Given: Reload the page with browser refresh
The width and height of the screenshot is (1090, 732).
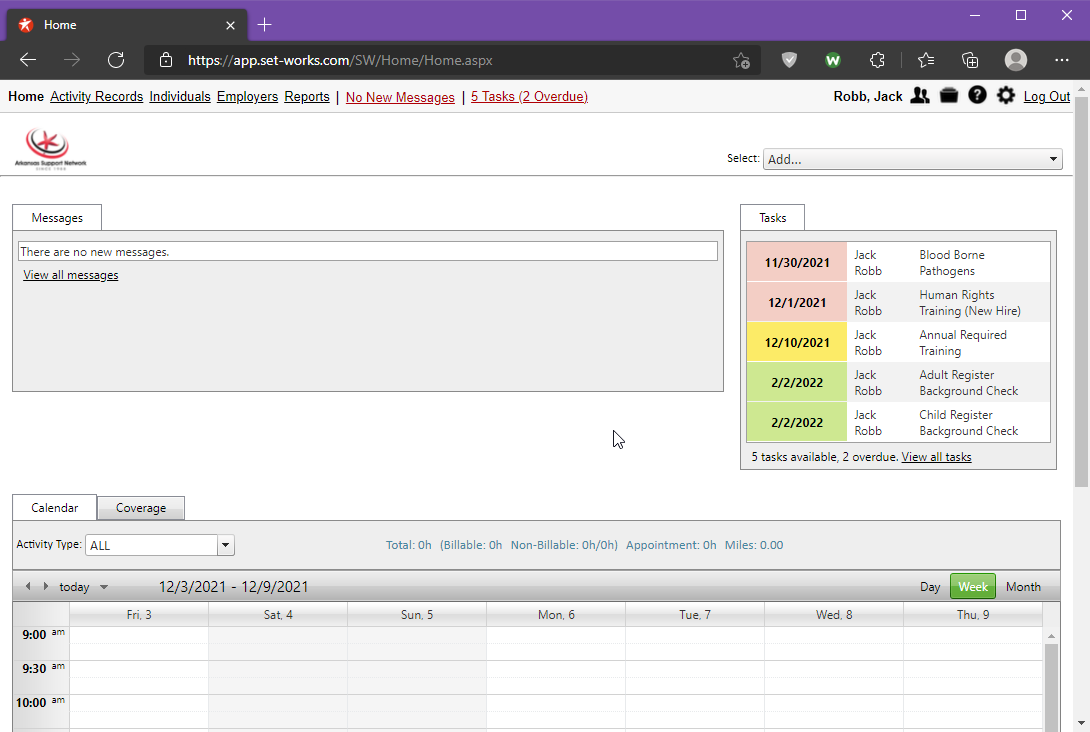Looking at the screenshot, I should pyautogui.click(x=116, y=60).
